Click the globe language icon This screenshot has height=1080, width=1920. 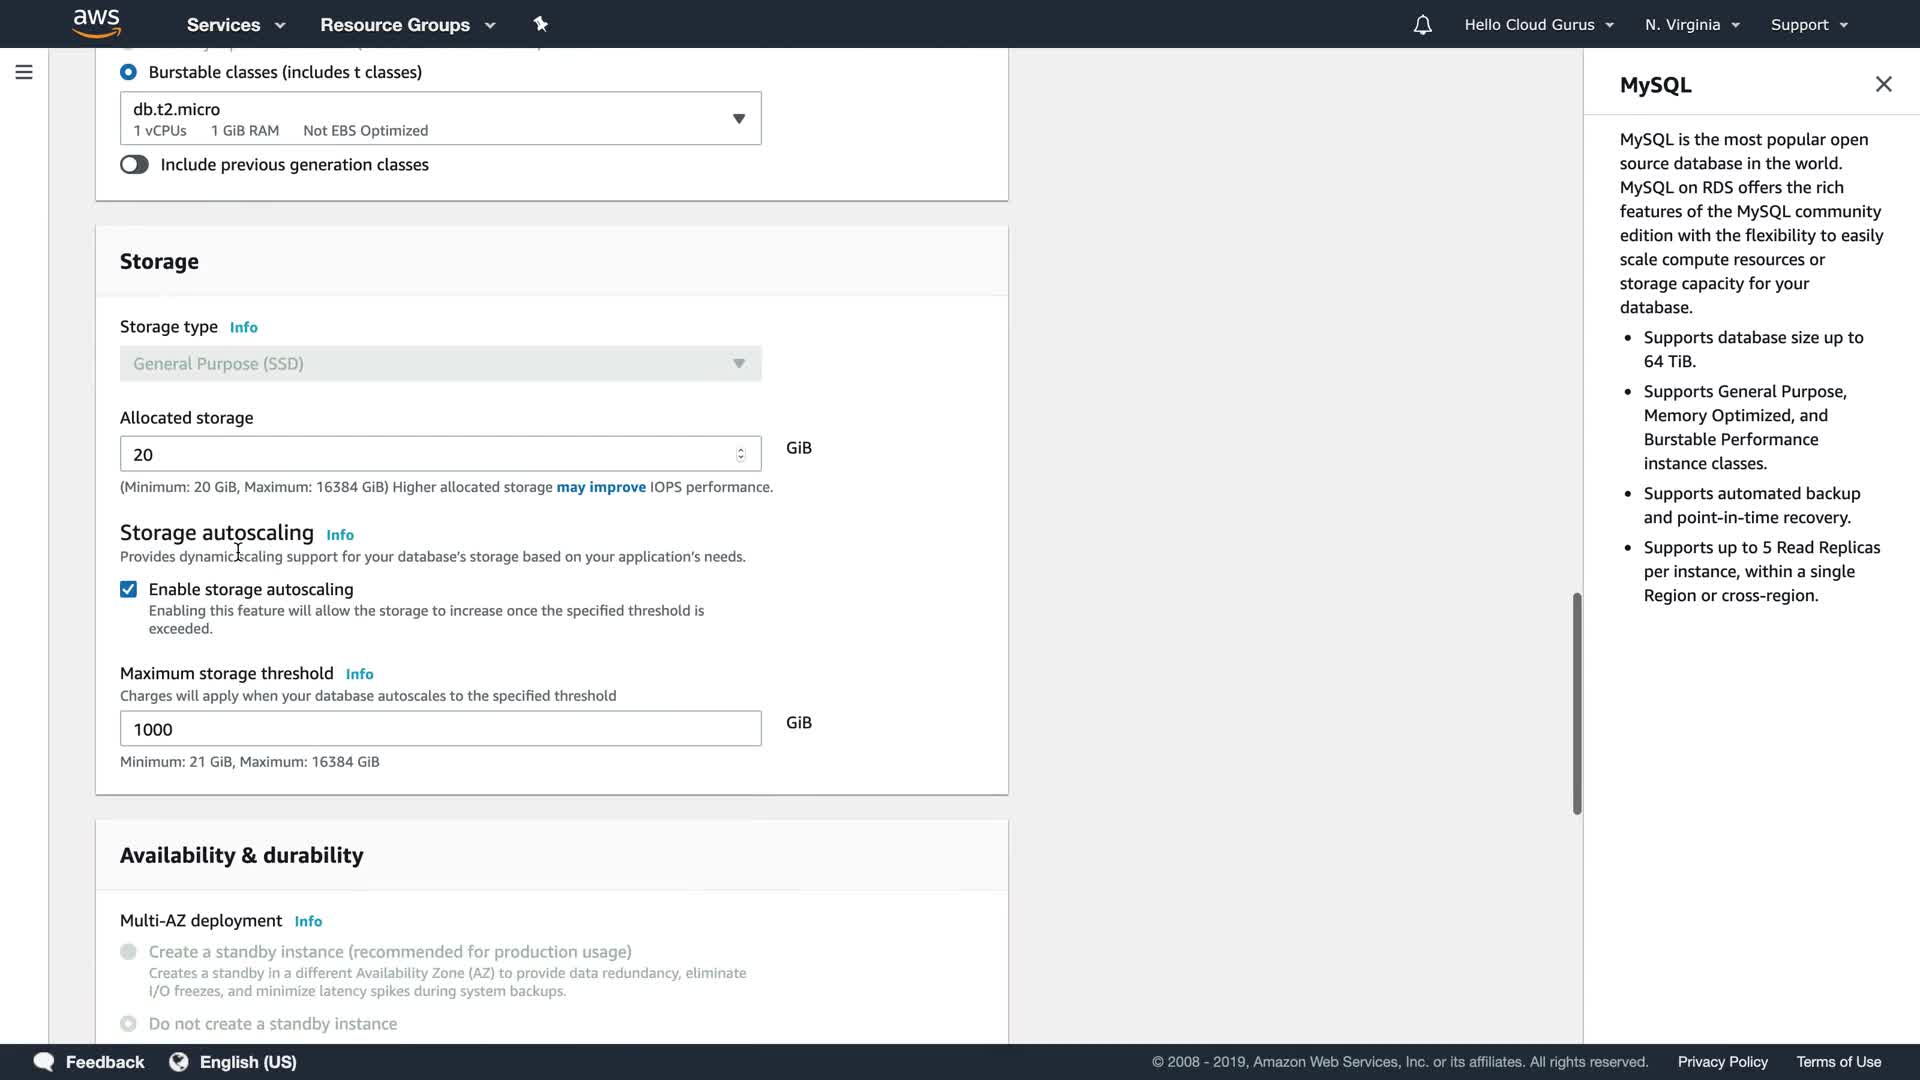179,1061
